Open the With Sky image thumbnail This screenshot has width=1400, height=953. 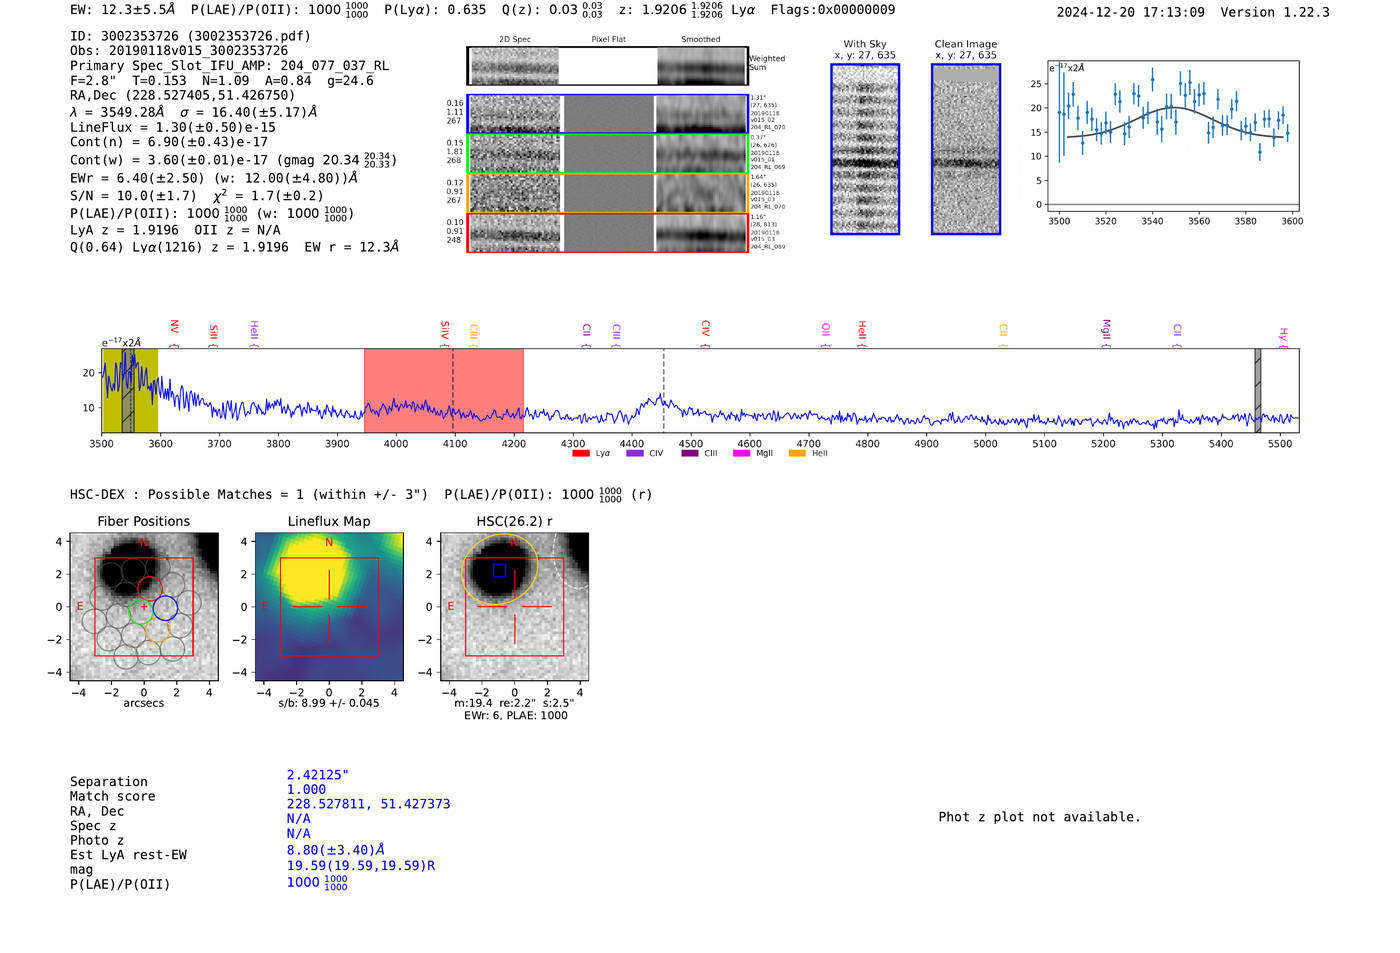click(865, 149)
